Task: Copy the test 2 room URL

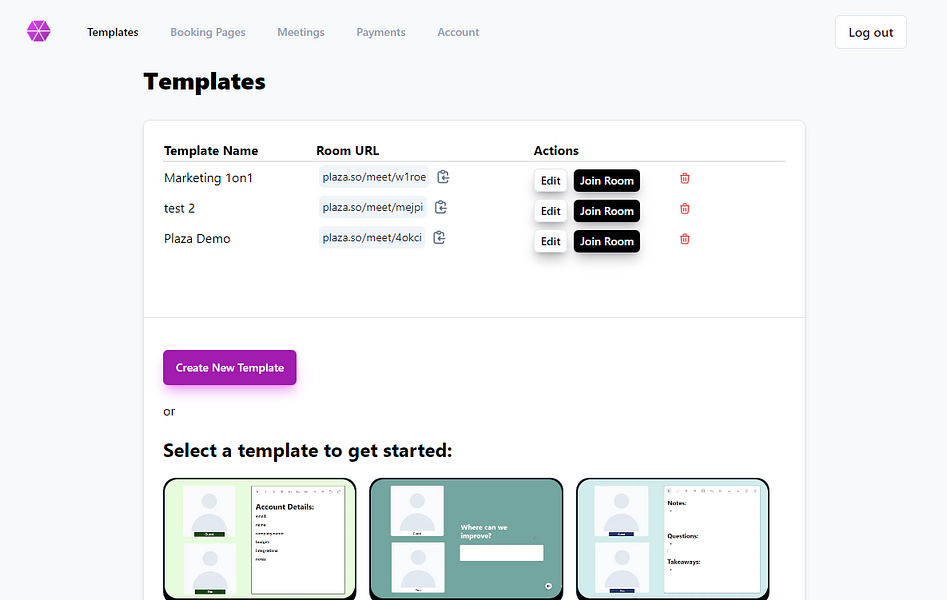Action: [441, 207]
